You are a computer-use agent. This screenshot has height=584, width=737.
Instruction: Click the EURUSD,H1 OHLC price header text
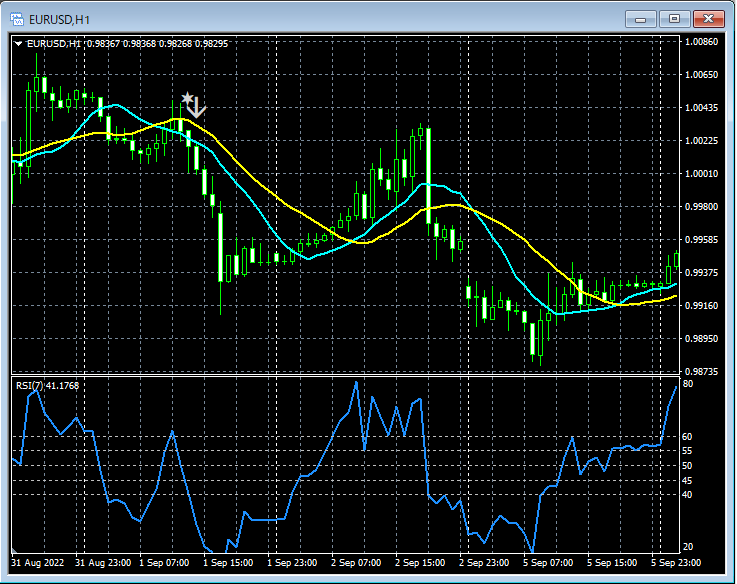coord(127,44)
